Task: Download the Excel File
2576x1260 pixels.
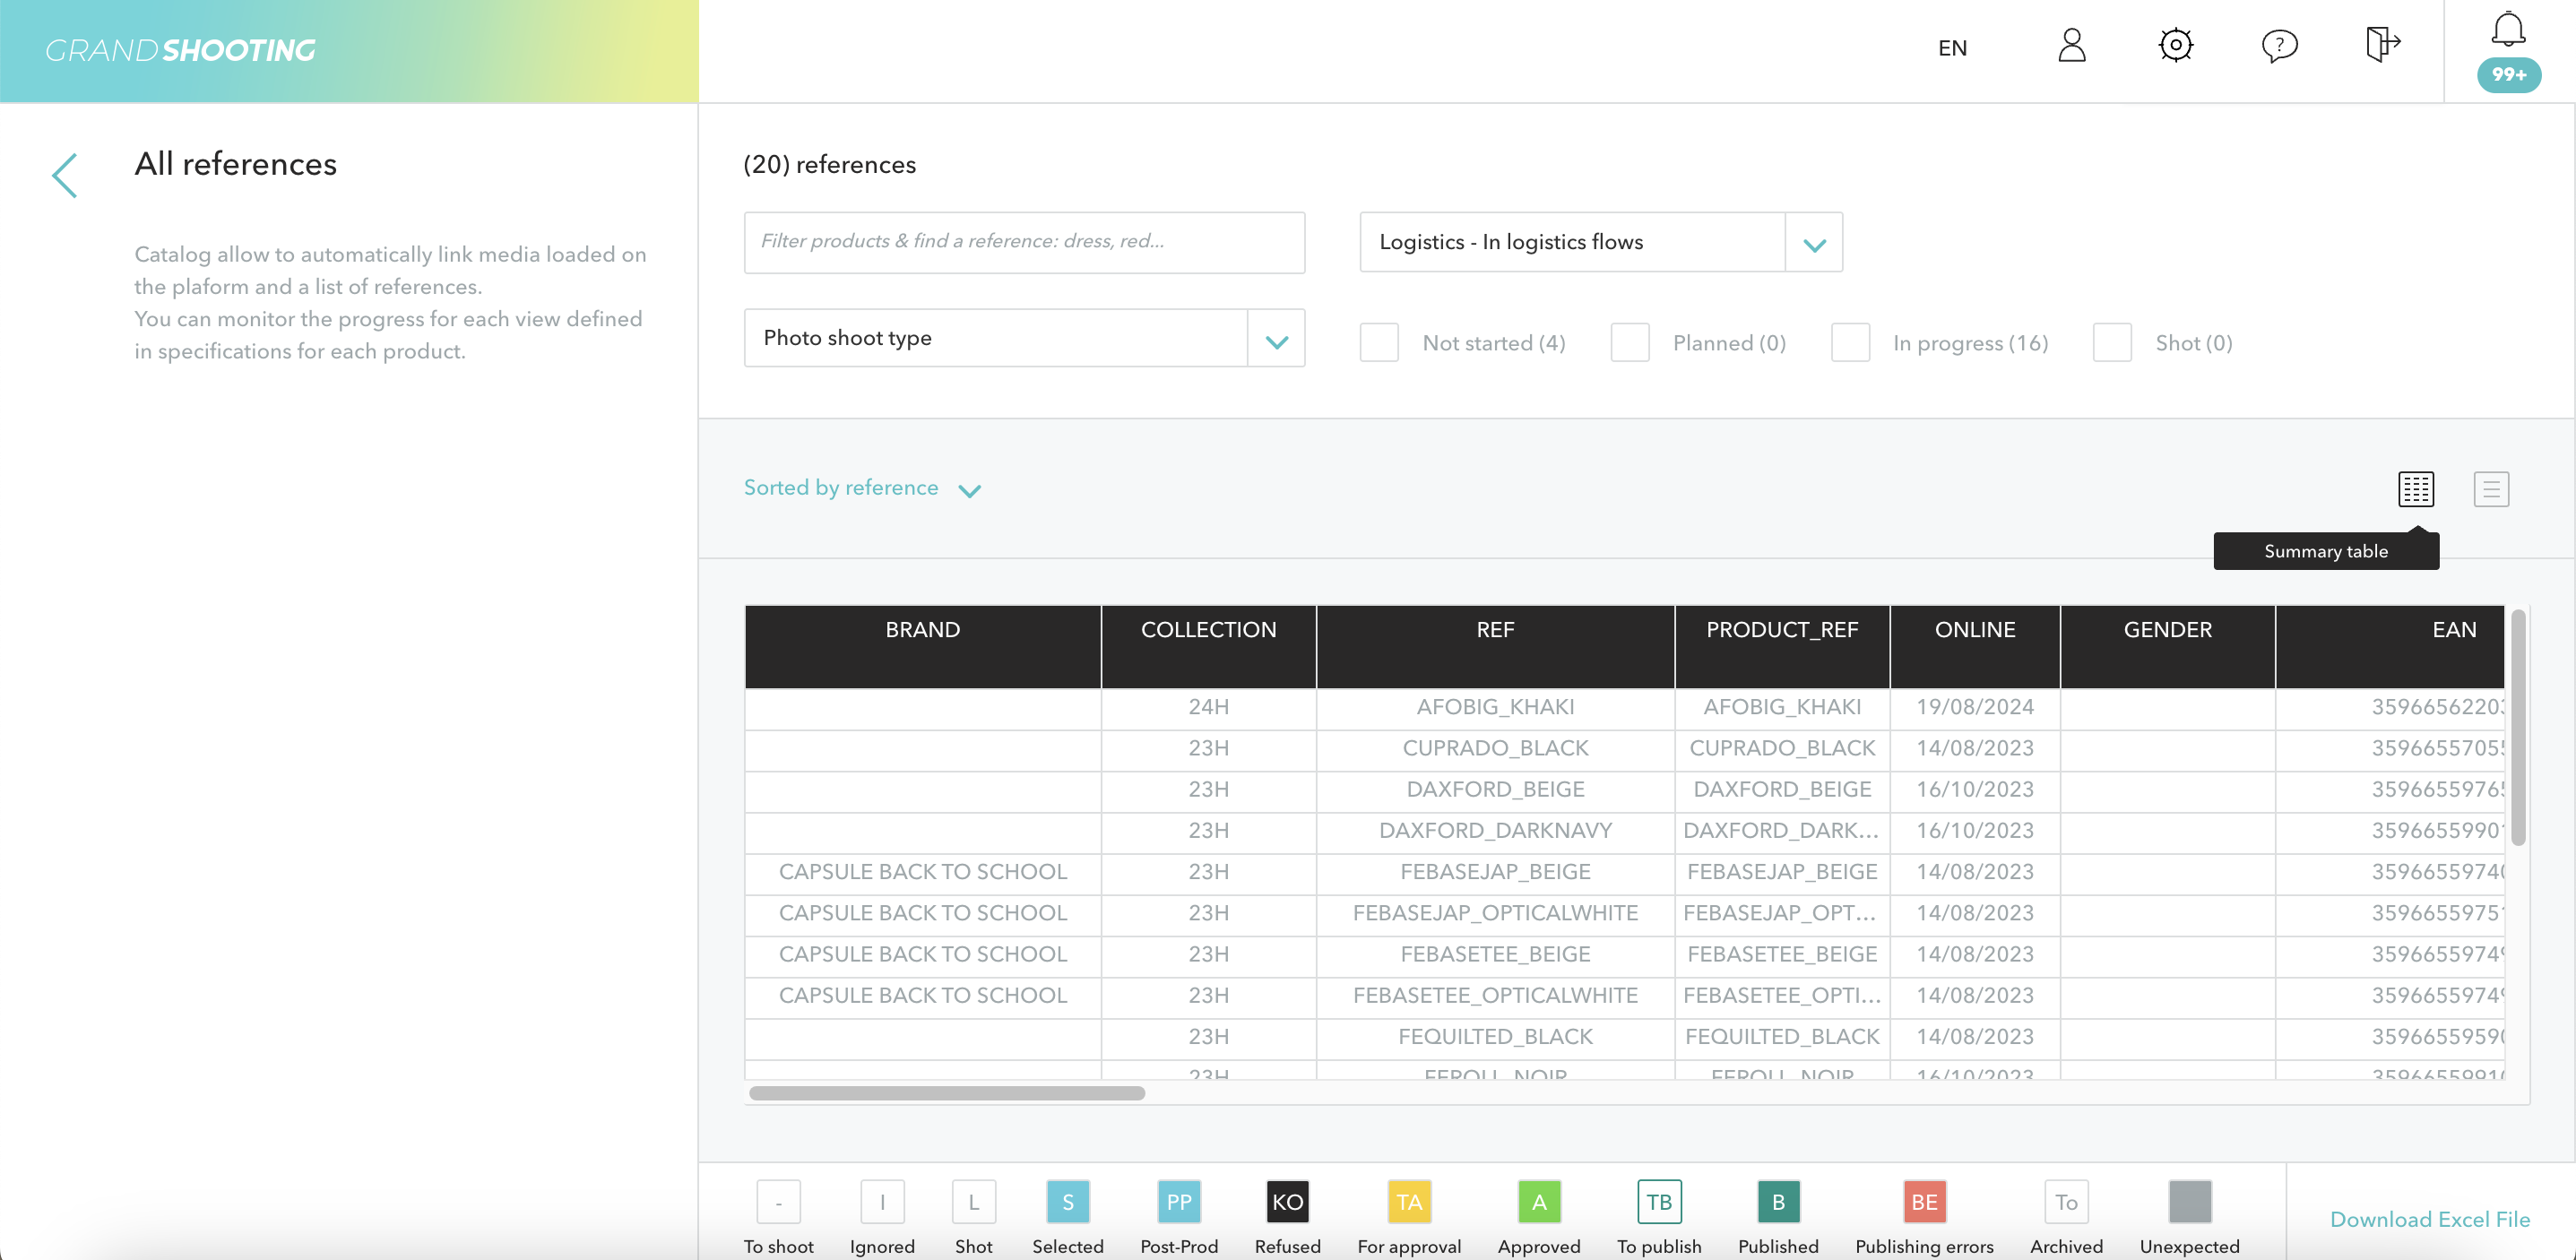Action: (2429, 1219)
